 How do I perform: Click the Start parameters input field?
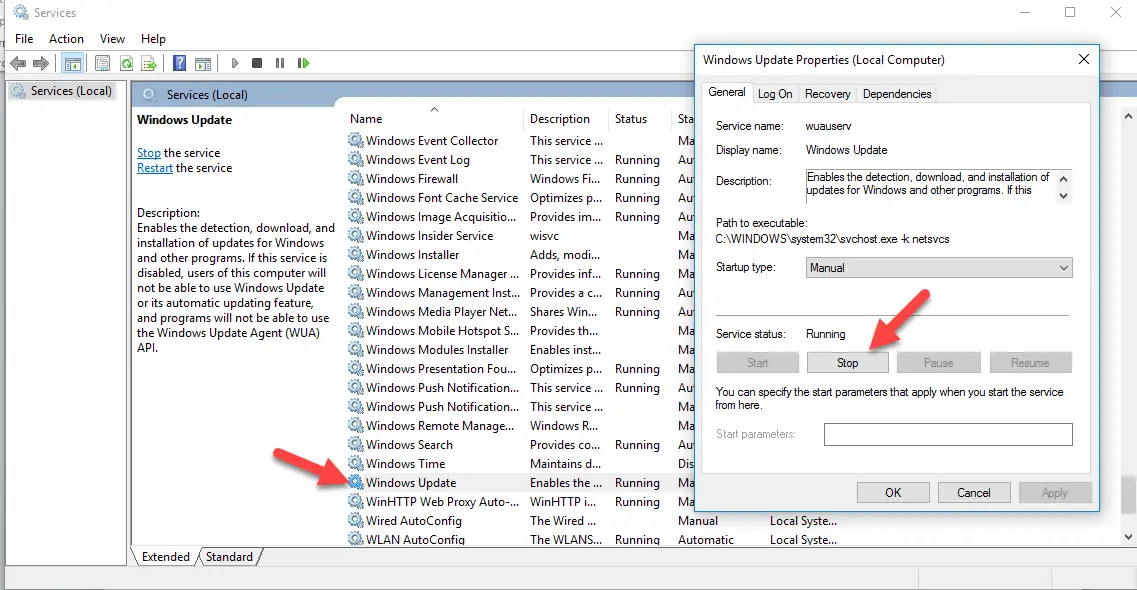click(x=948, y=434)
